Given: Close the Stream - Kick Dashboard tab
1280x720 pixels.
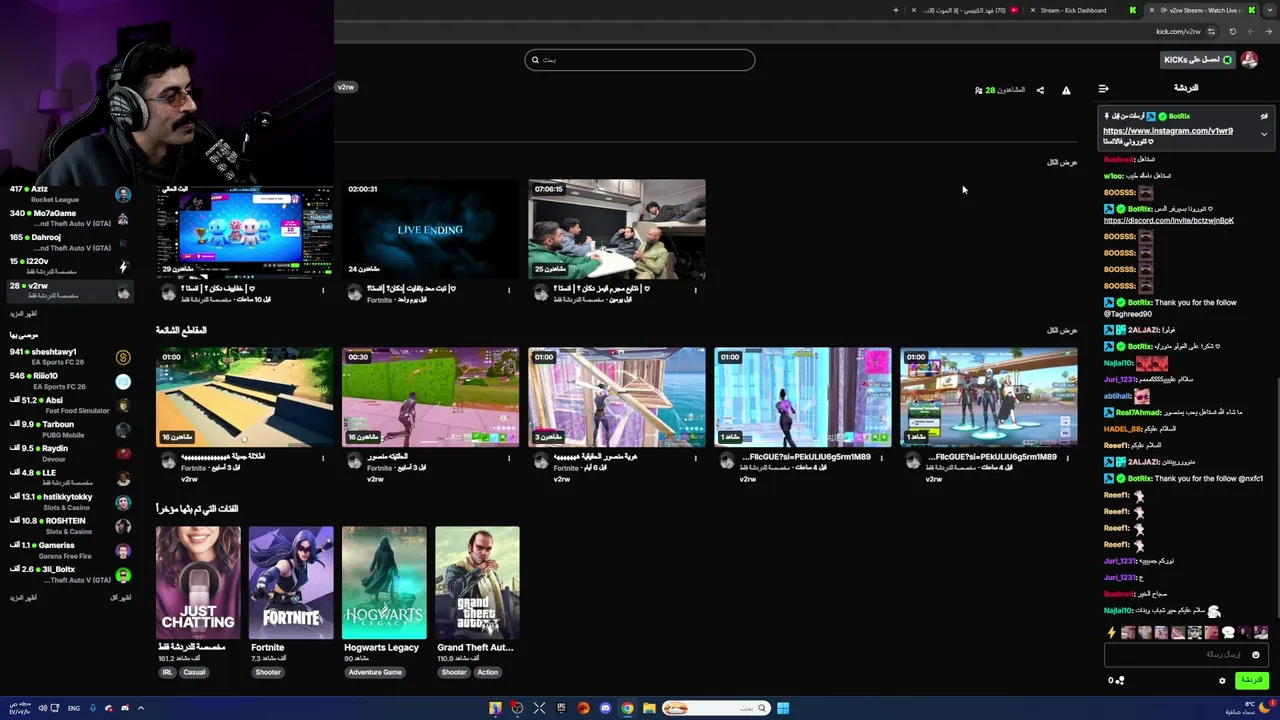Looking at the screenshot, I should pos(1032,10).
